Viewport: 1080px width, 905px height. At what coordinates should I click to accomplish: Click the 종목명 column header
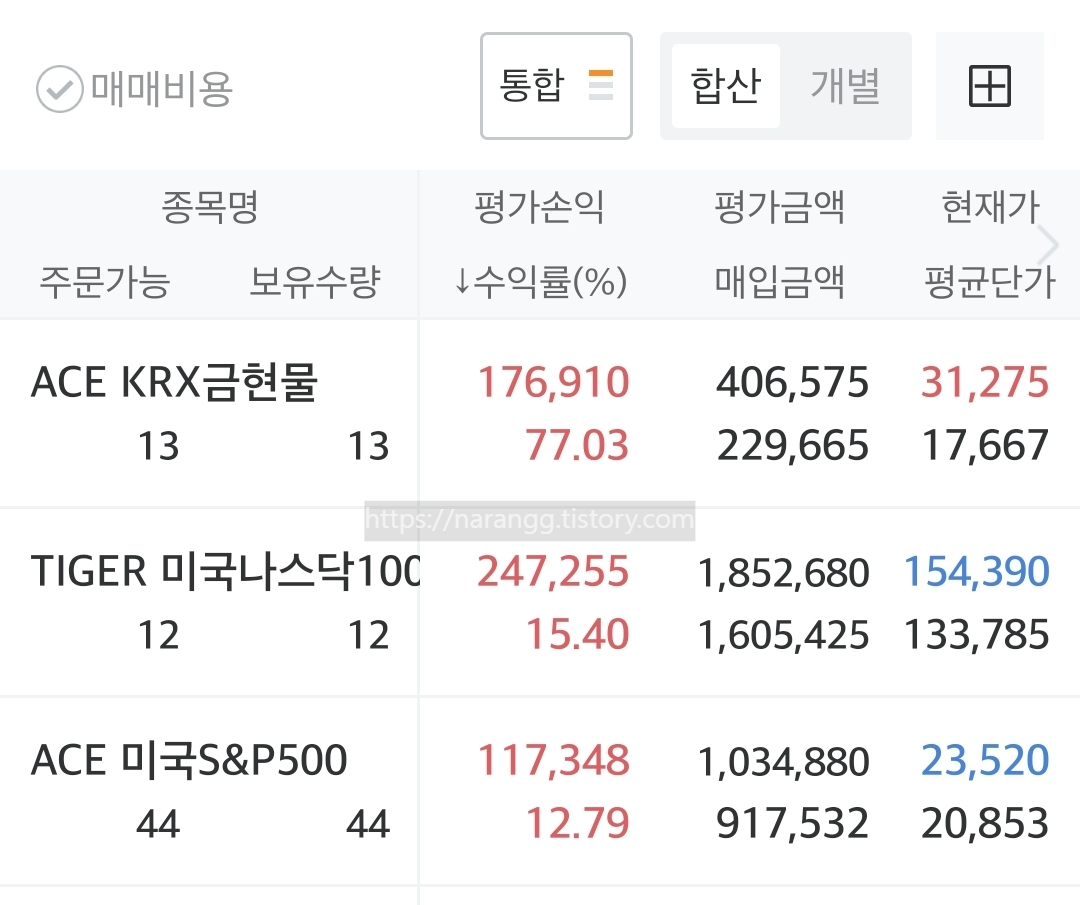[210, 207]
